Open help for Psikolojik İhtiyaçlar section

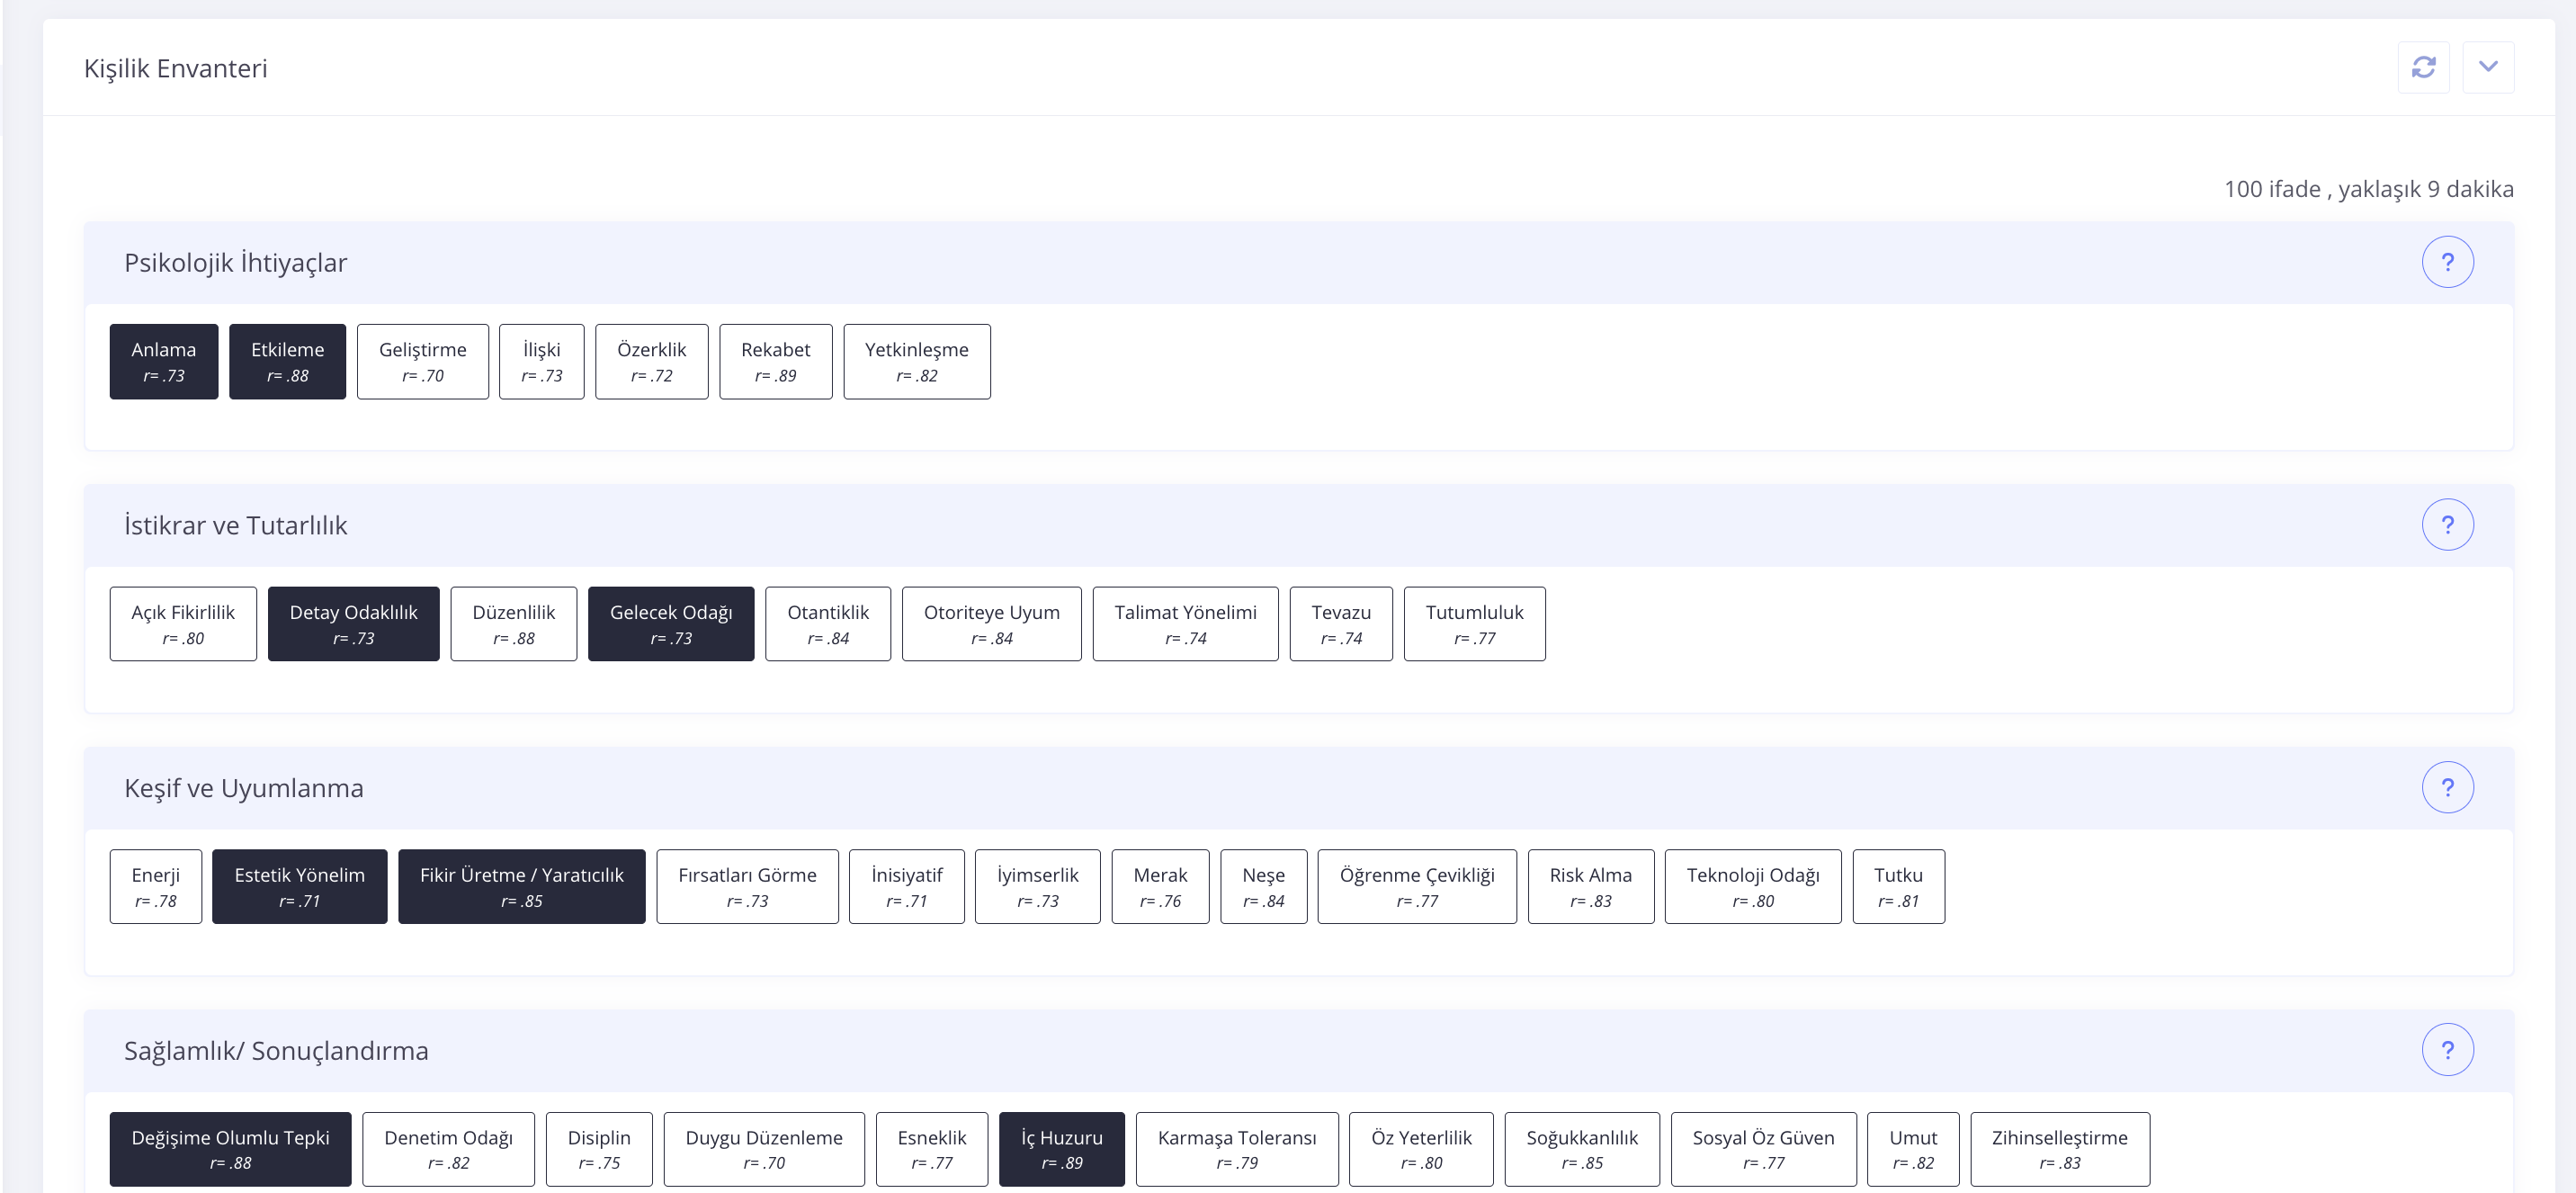pos(2447,262)
